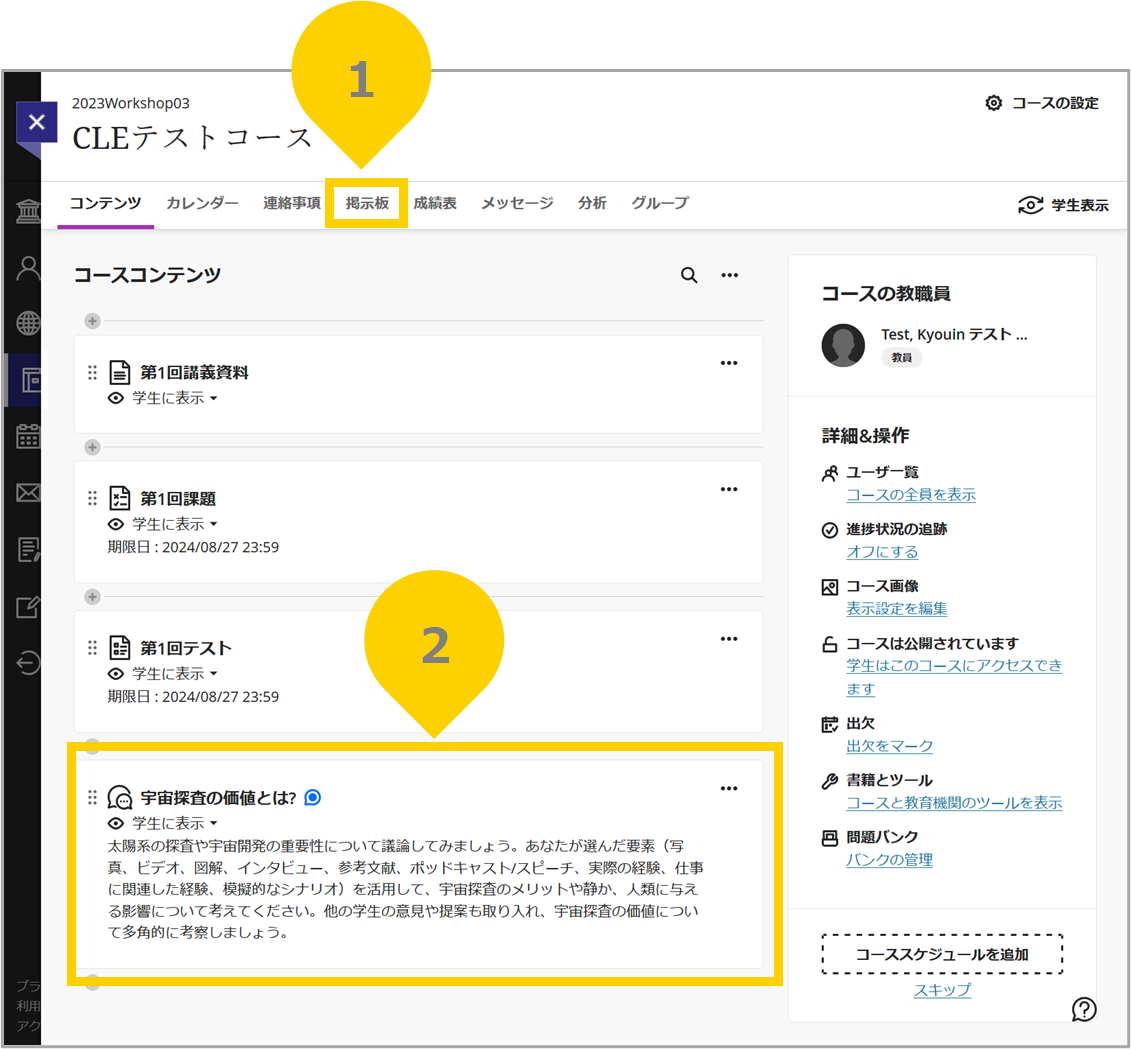Open the sidebar Messages envelope icon
This screenshot has height=1049, width=1131.
[x=28, y=493]
